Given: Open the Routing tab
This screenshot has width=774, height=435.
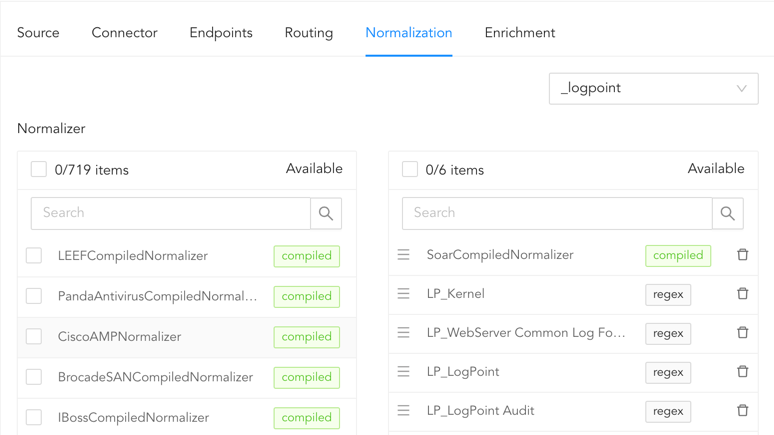Looking at the screenshot, I should pos(308,33).
